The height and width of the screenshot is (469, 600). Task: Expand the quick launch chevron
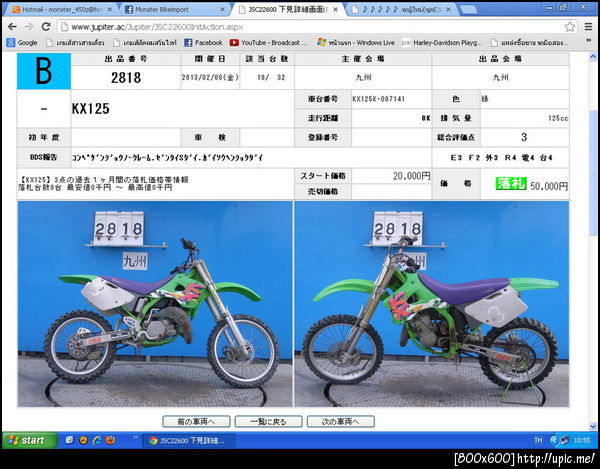tap(135, 437)
